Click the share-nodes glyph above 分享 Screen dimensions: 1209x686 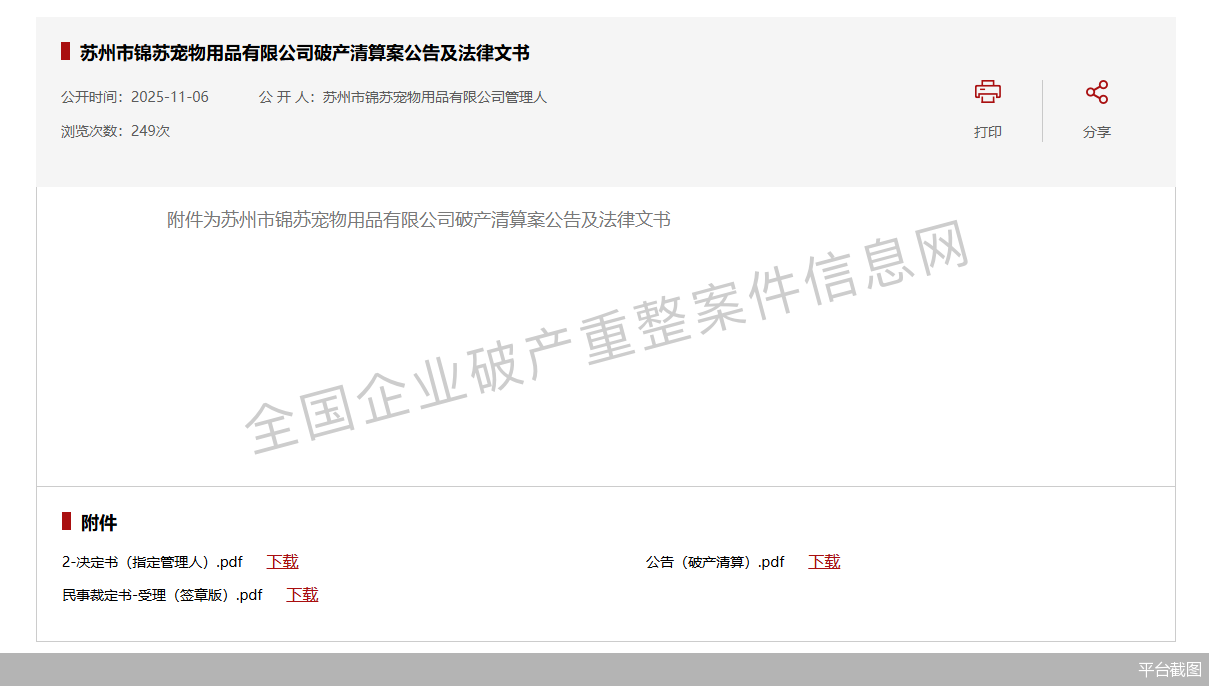click(x=1097, y=90)
